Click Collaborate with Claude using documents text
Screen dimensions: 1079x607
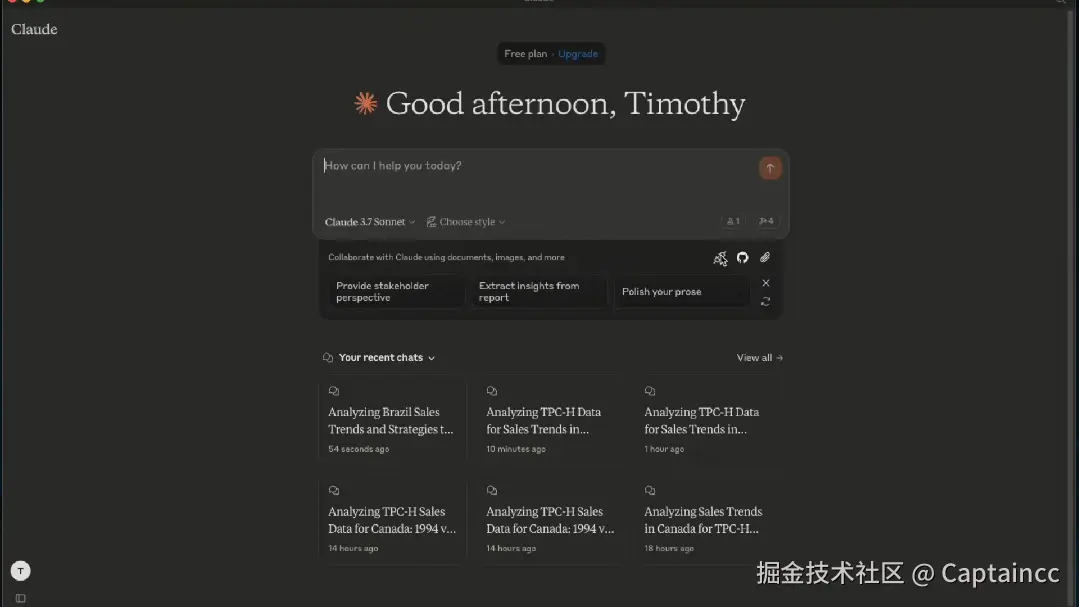tap(446, 257)
